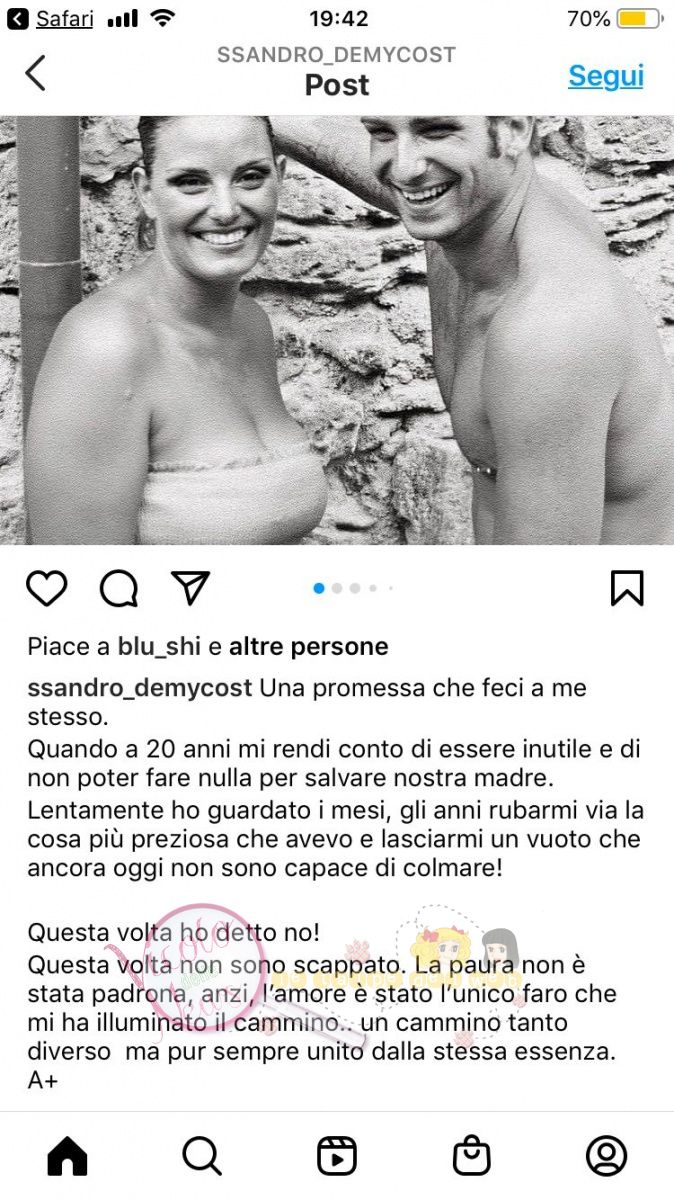View the altre persone who liked the post

[x=308, y=647]
